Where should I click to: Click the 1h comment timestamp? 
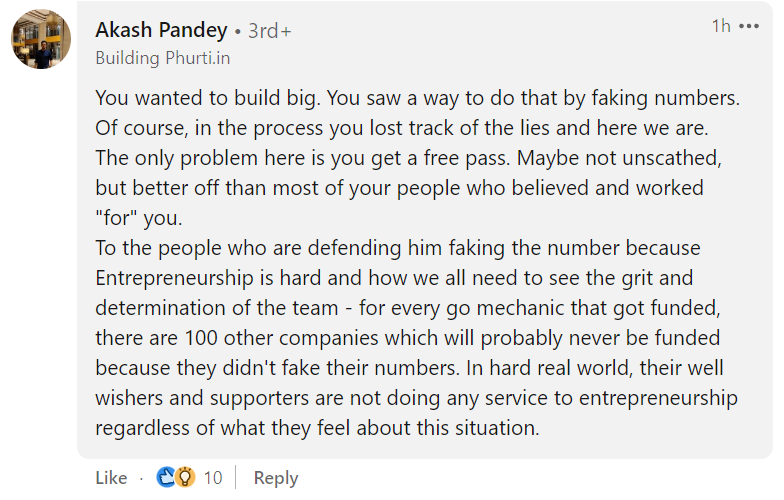coord(721,26)
